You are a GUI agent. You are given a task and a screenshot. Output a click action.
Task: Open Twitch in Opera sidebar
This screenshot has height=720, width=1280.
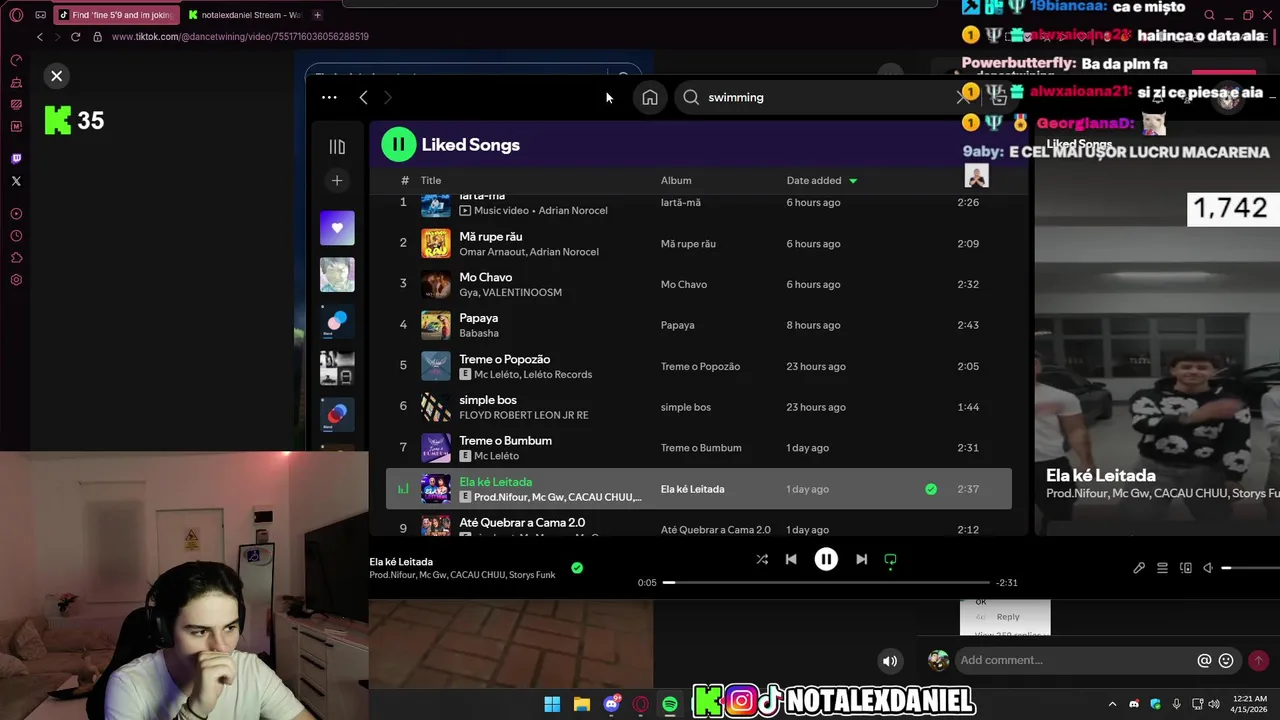[16, 159]
